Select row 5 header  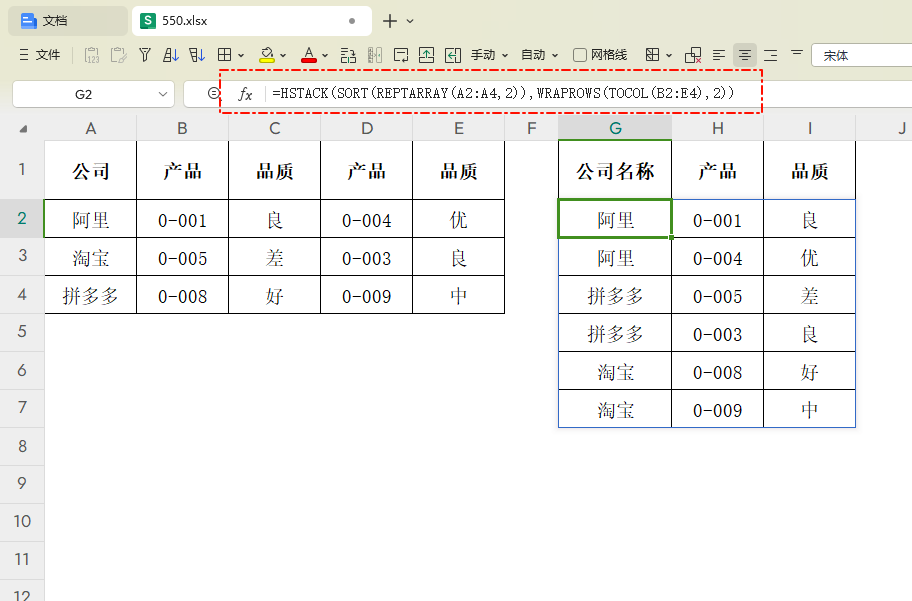coord(22,332)
